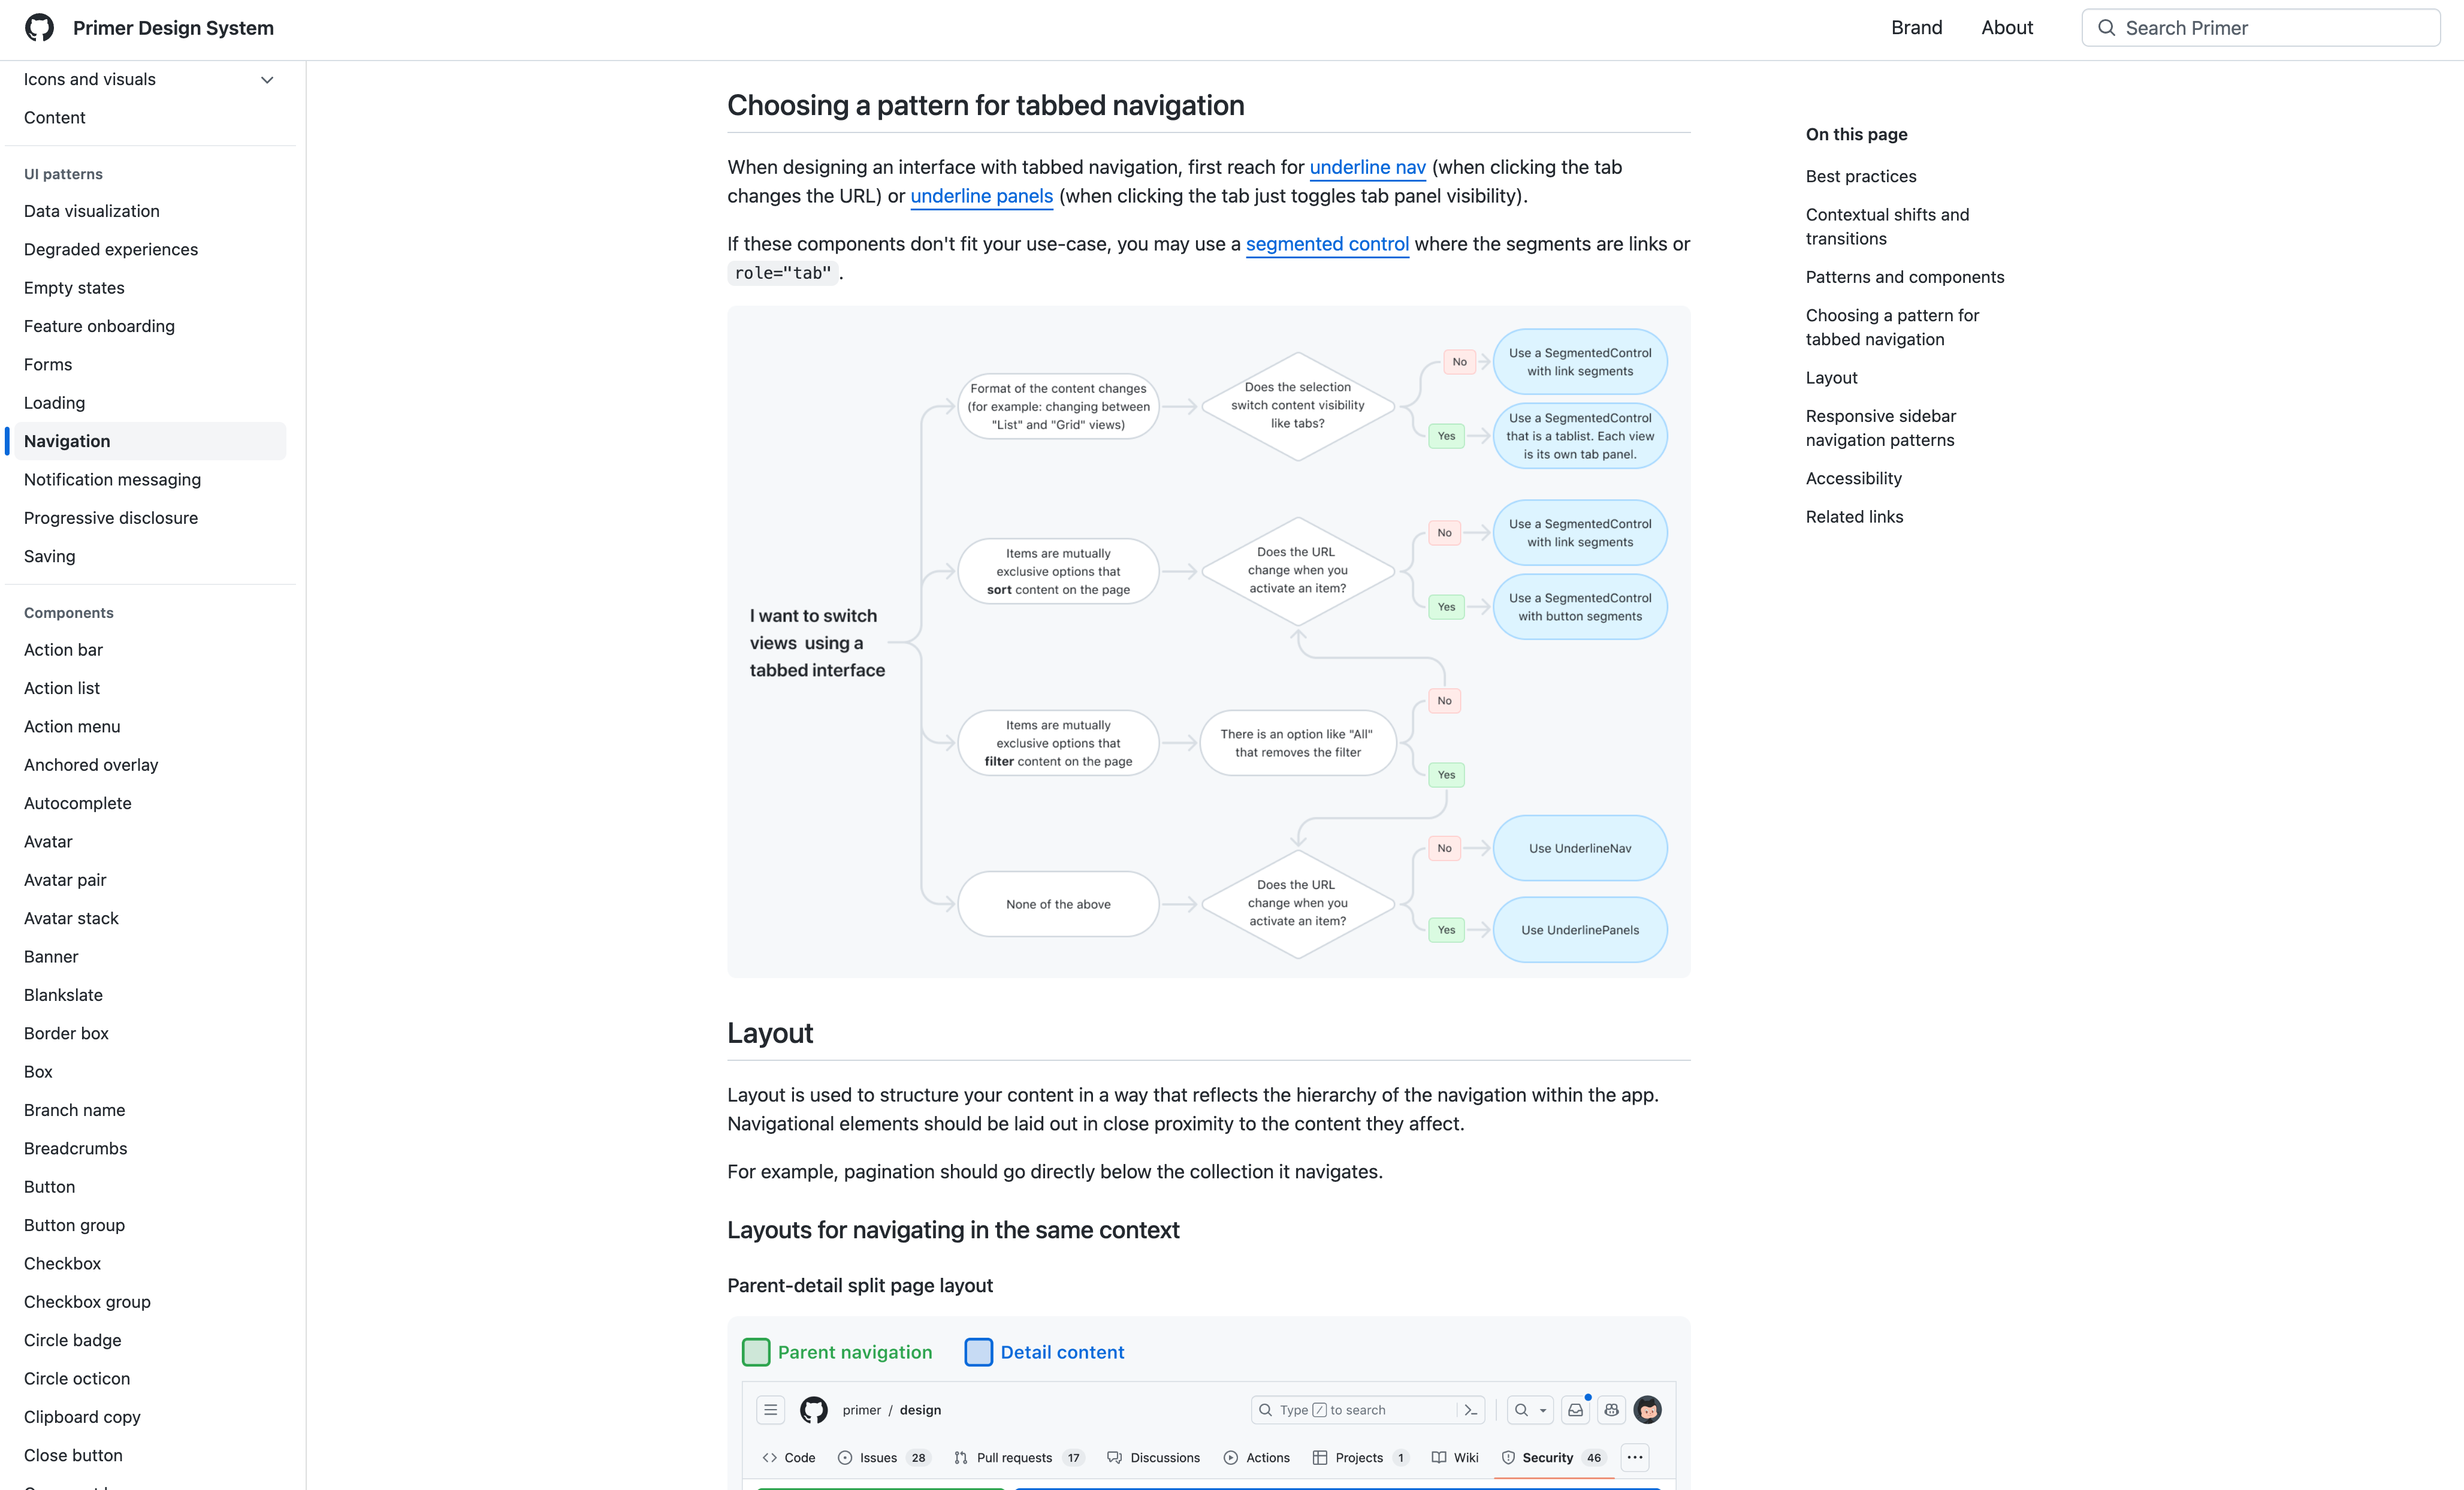
Task: Click the hamburger menu icon in the preview
Action: [771, 1409]
